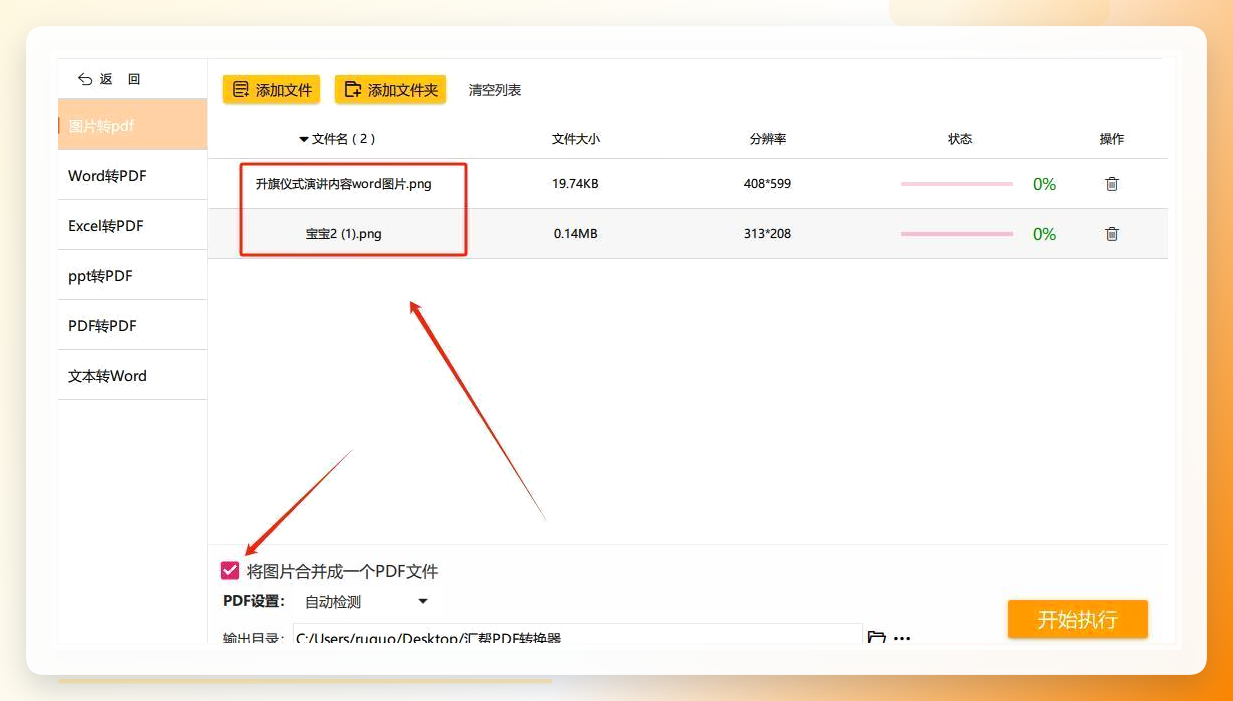Click the three-dots browse button

pos(902,638)
